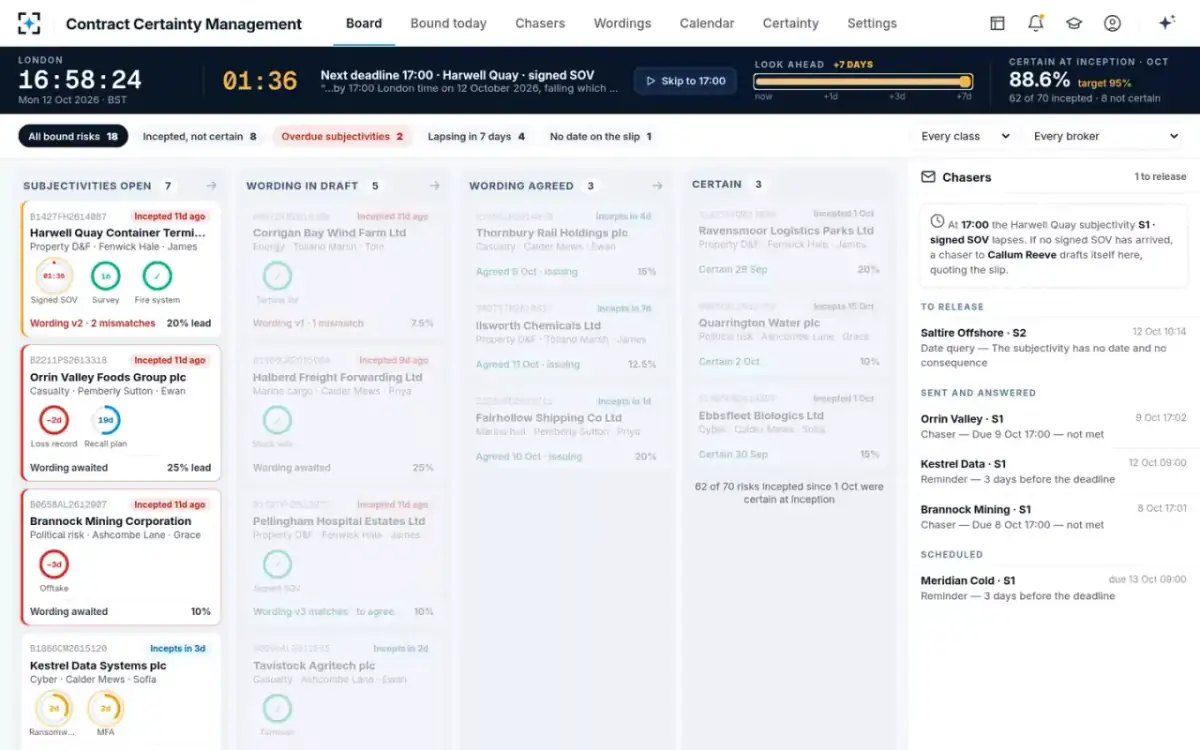Set look ahead to the +3d mark

coord(897,96)
